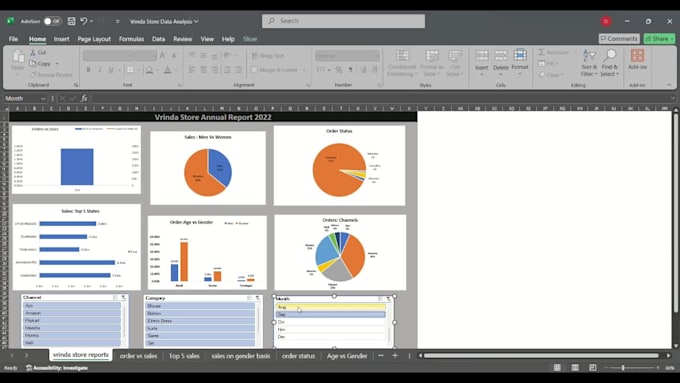This screenshot has width=680, height=383.
Task: Clear filter icon on Channel slicer
Action: (124, 298)
